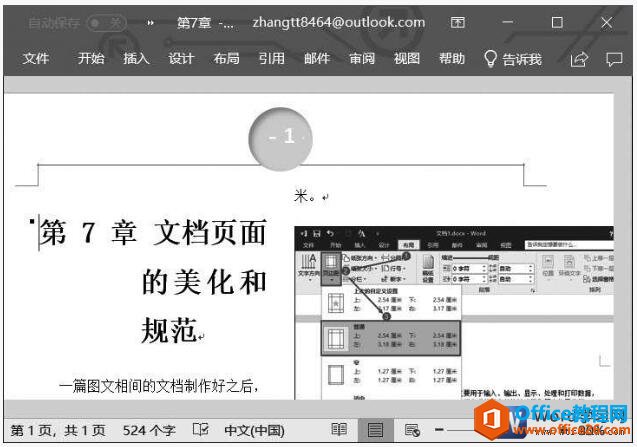This screenshot has width=637, height=447.
Task: Click the Share icon
Action: click(x=579, y=59)
